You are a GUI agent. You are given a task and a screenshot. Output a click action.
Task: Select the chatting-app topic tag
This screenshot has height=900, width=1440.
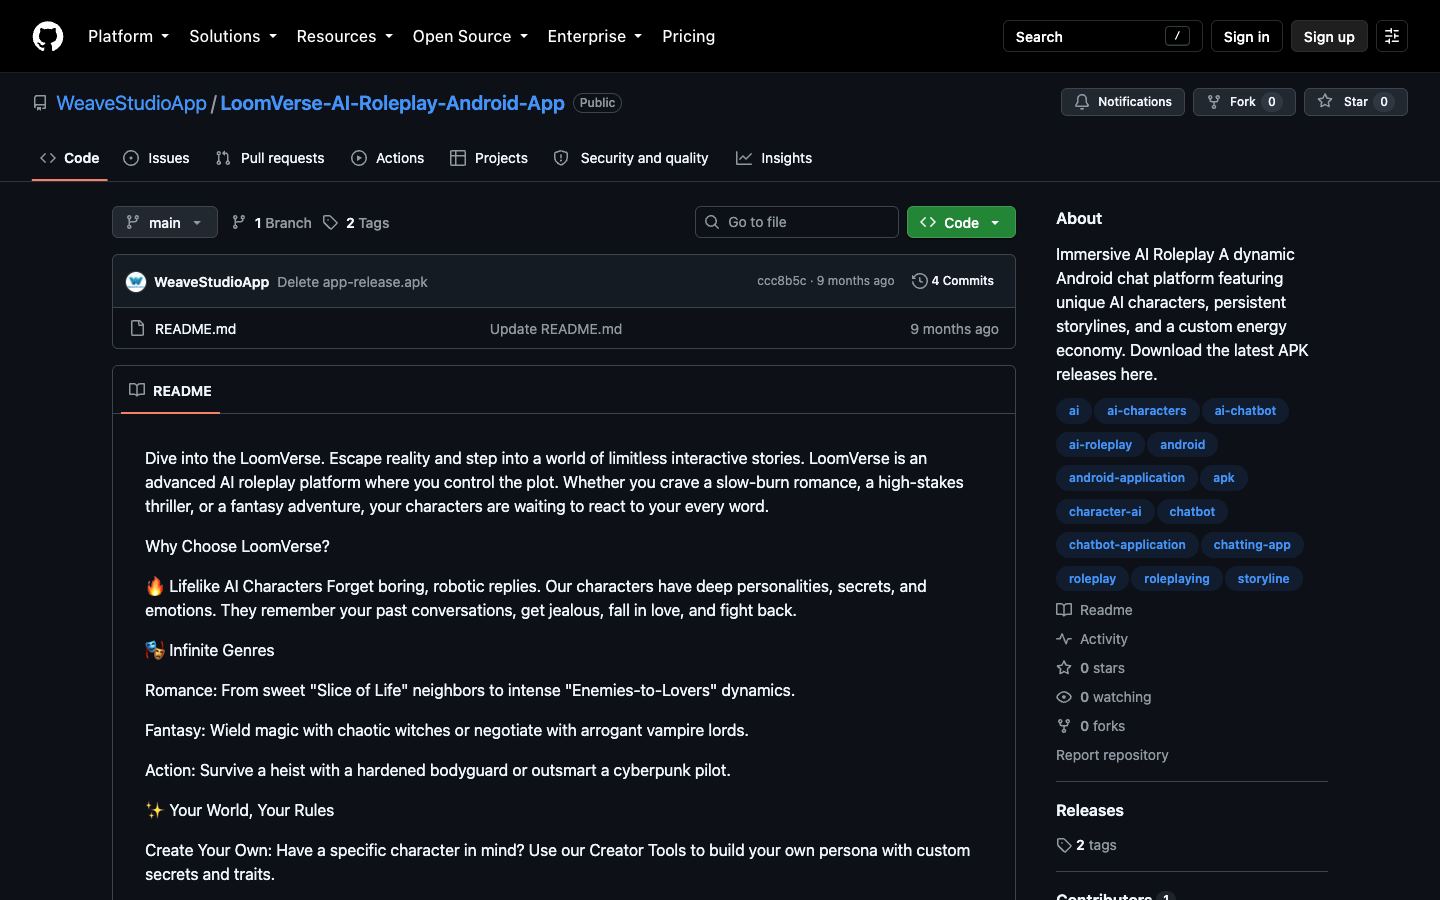tap(1252, 545)
